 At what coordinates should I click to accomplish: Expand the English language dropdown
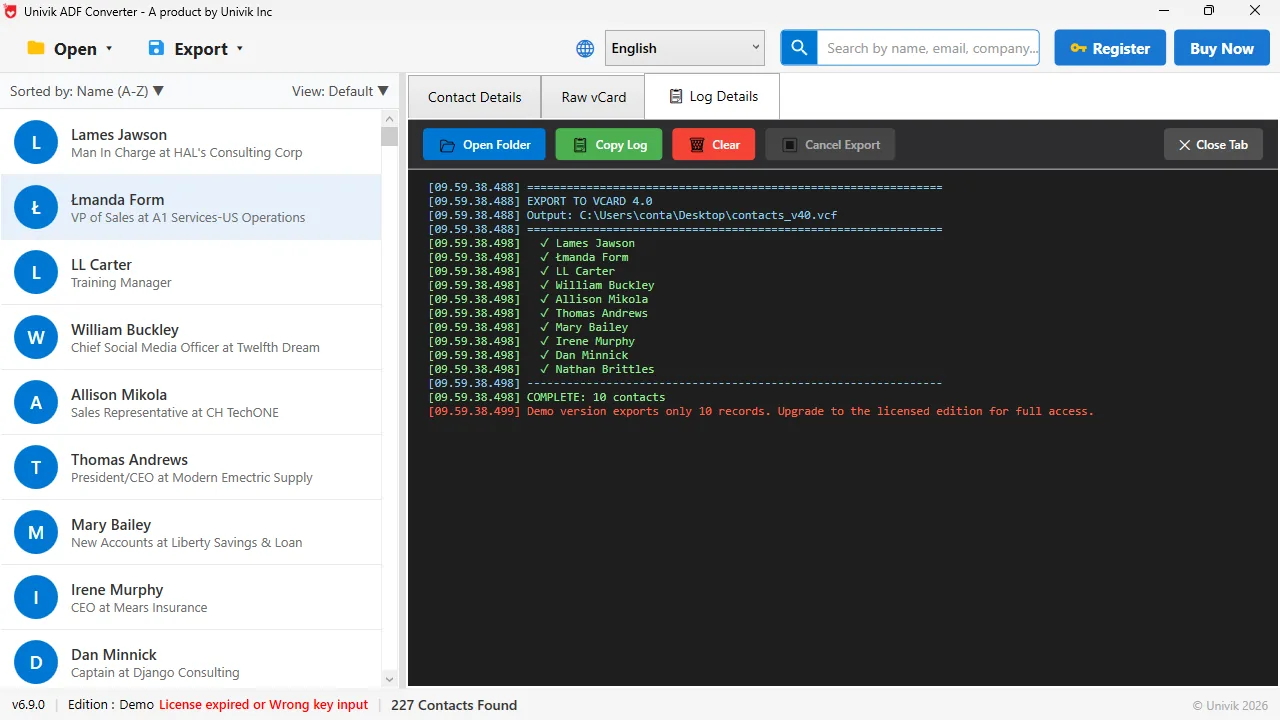point(685,48)
